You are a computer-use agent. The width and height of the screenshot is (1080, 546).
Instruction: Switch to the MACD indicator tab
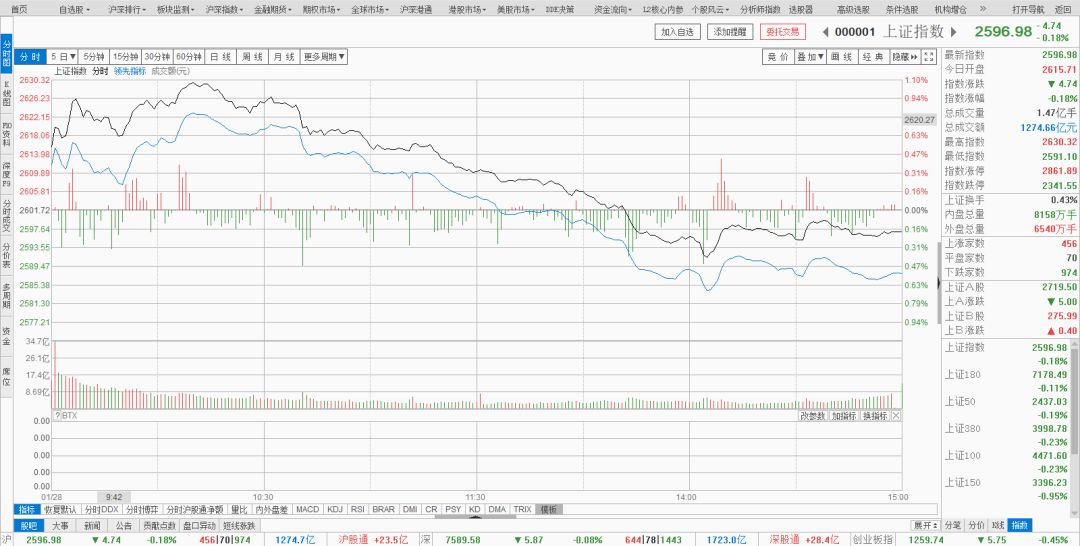point(307,509)
